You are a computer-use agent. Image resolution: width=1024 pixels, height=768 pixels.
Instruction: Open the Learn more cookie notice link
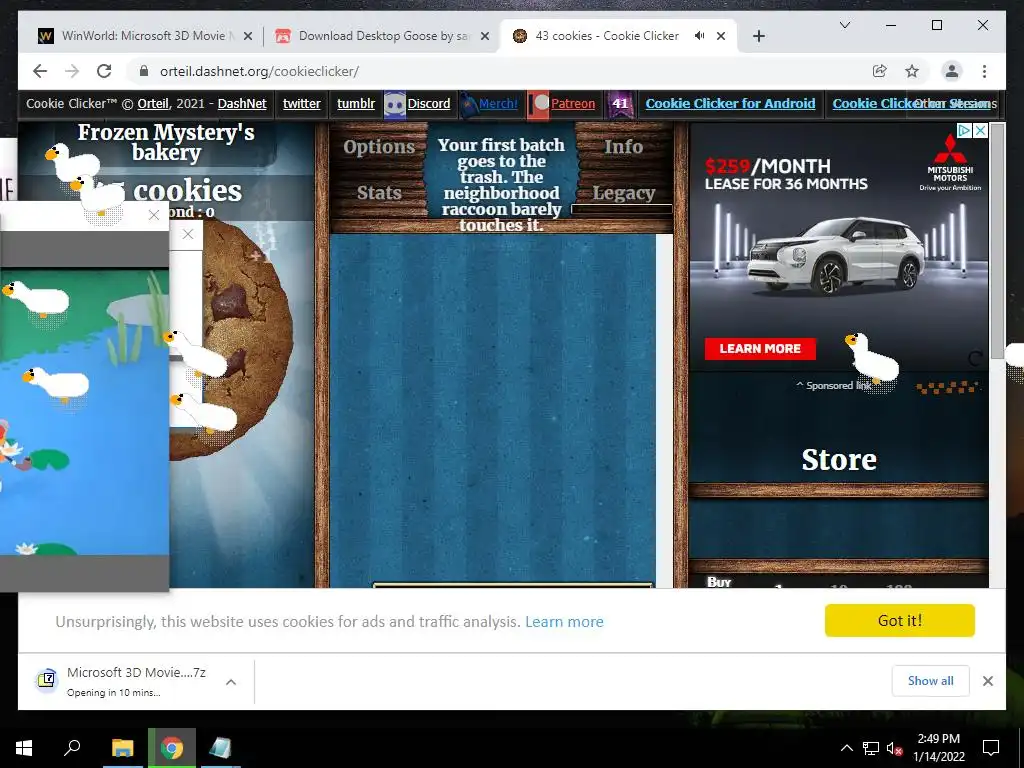click(564, 622)
